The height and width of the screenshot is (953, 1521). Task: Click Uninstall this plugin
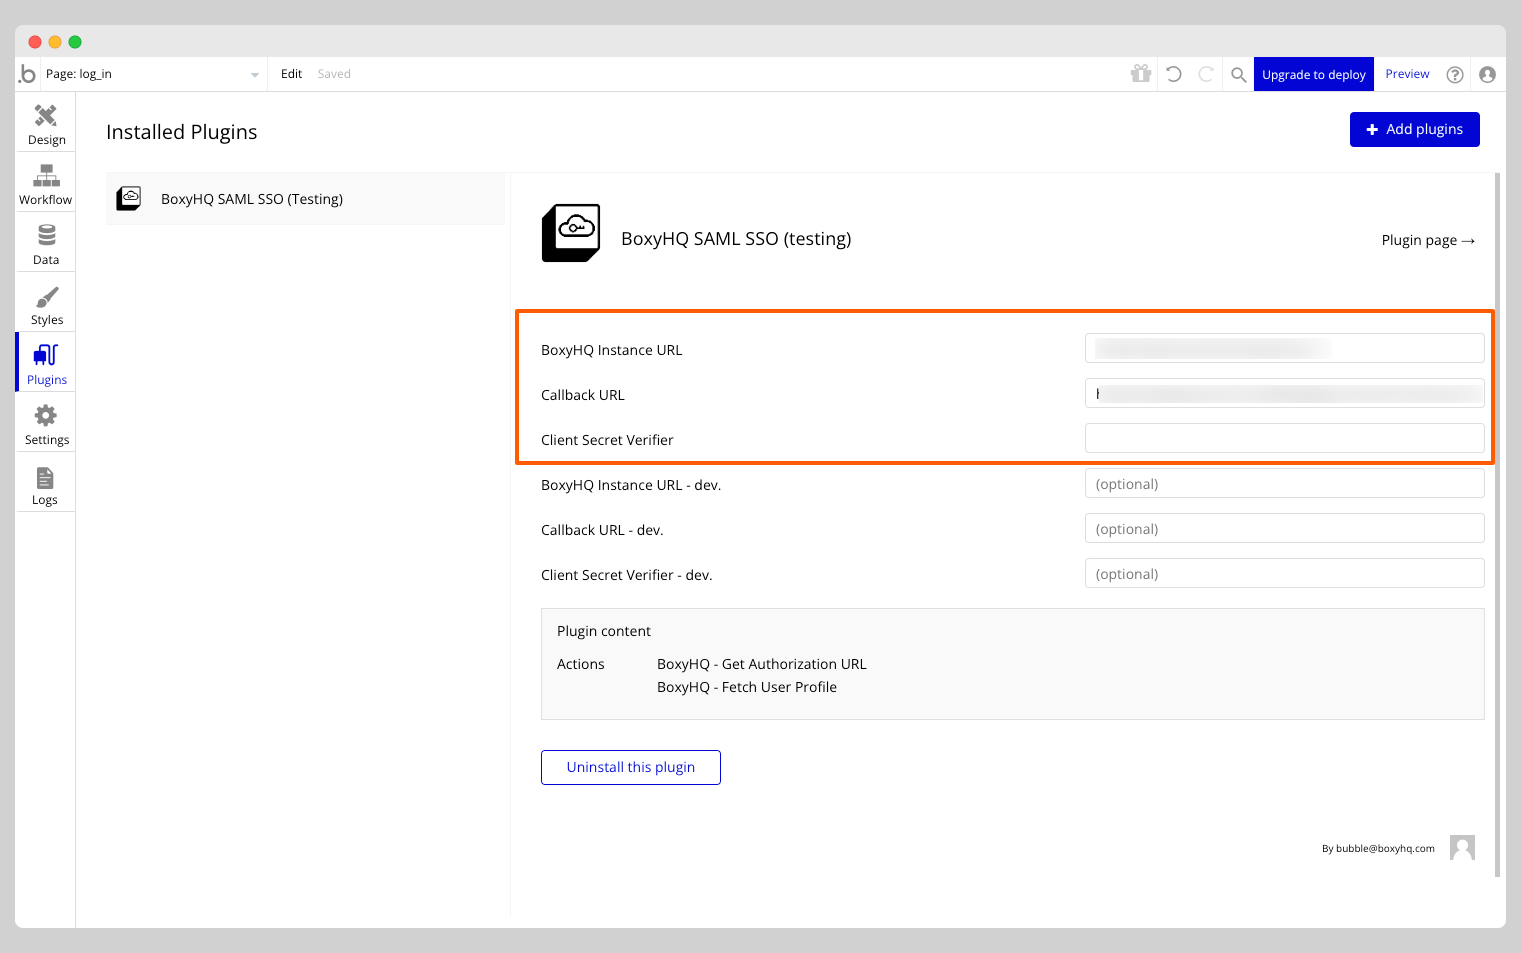click(x=630, y=767)
